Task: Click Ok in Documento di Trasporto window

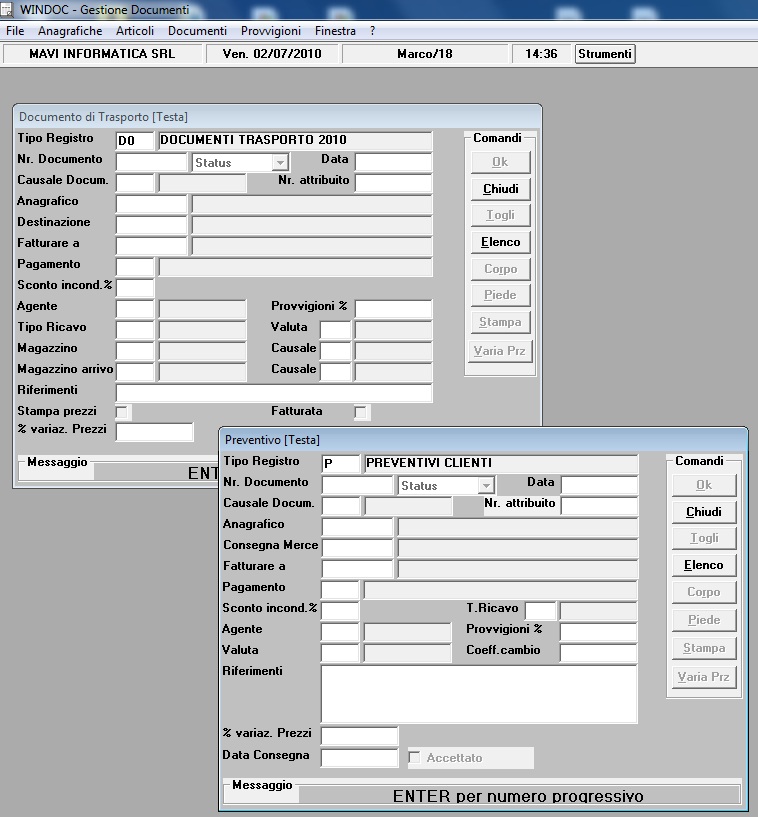Action: coord(501,162)
